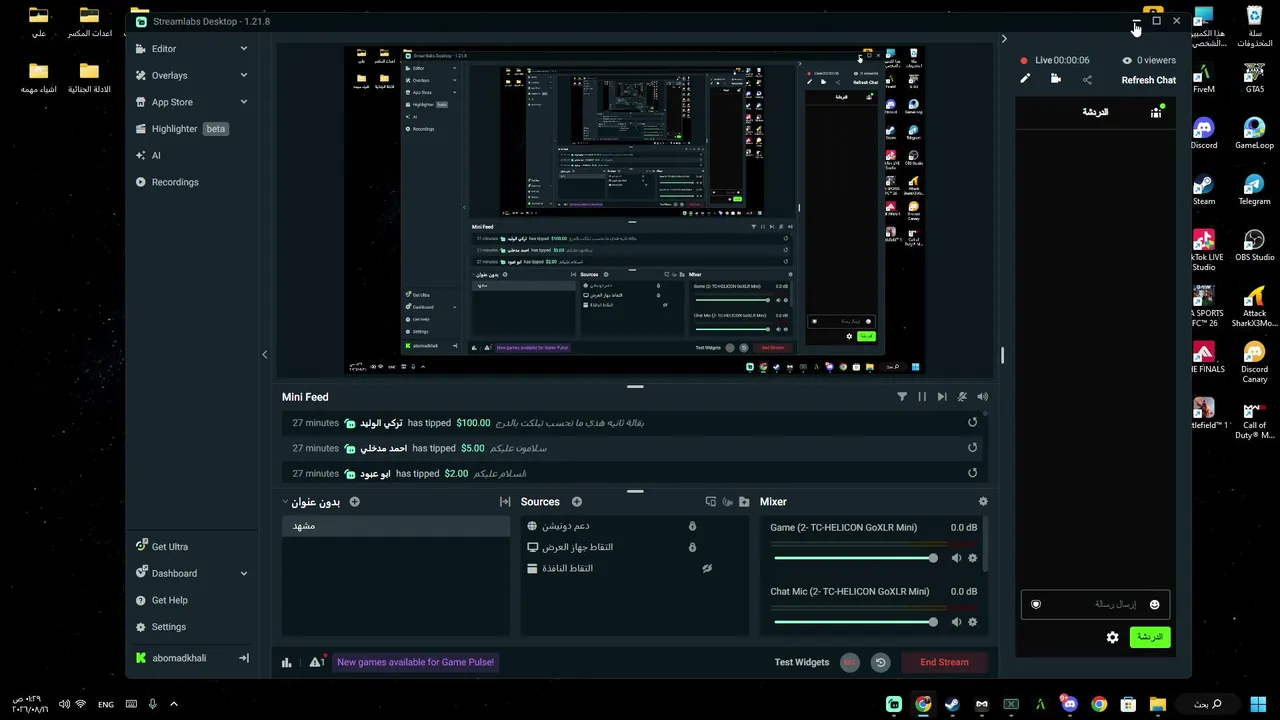Click the greyed source icon beside Add Folder

point(727,502)
